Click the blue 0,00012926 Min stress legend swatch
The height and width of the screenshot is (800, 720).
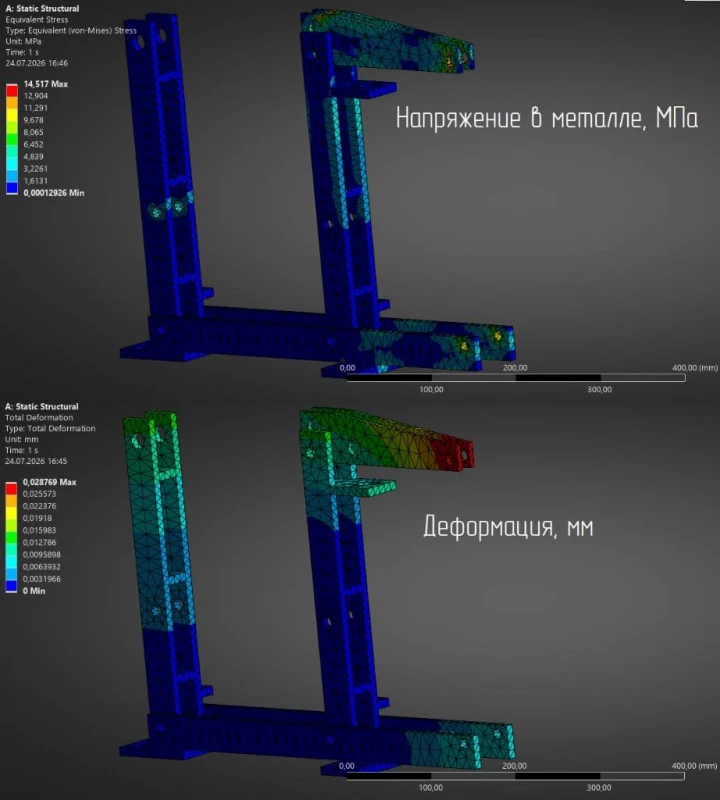click(x=12, y=188)
